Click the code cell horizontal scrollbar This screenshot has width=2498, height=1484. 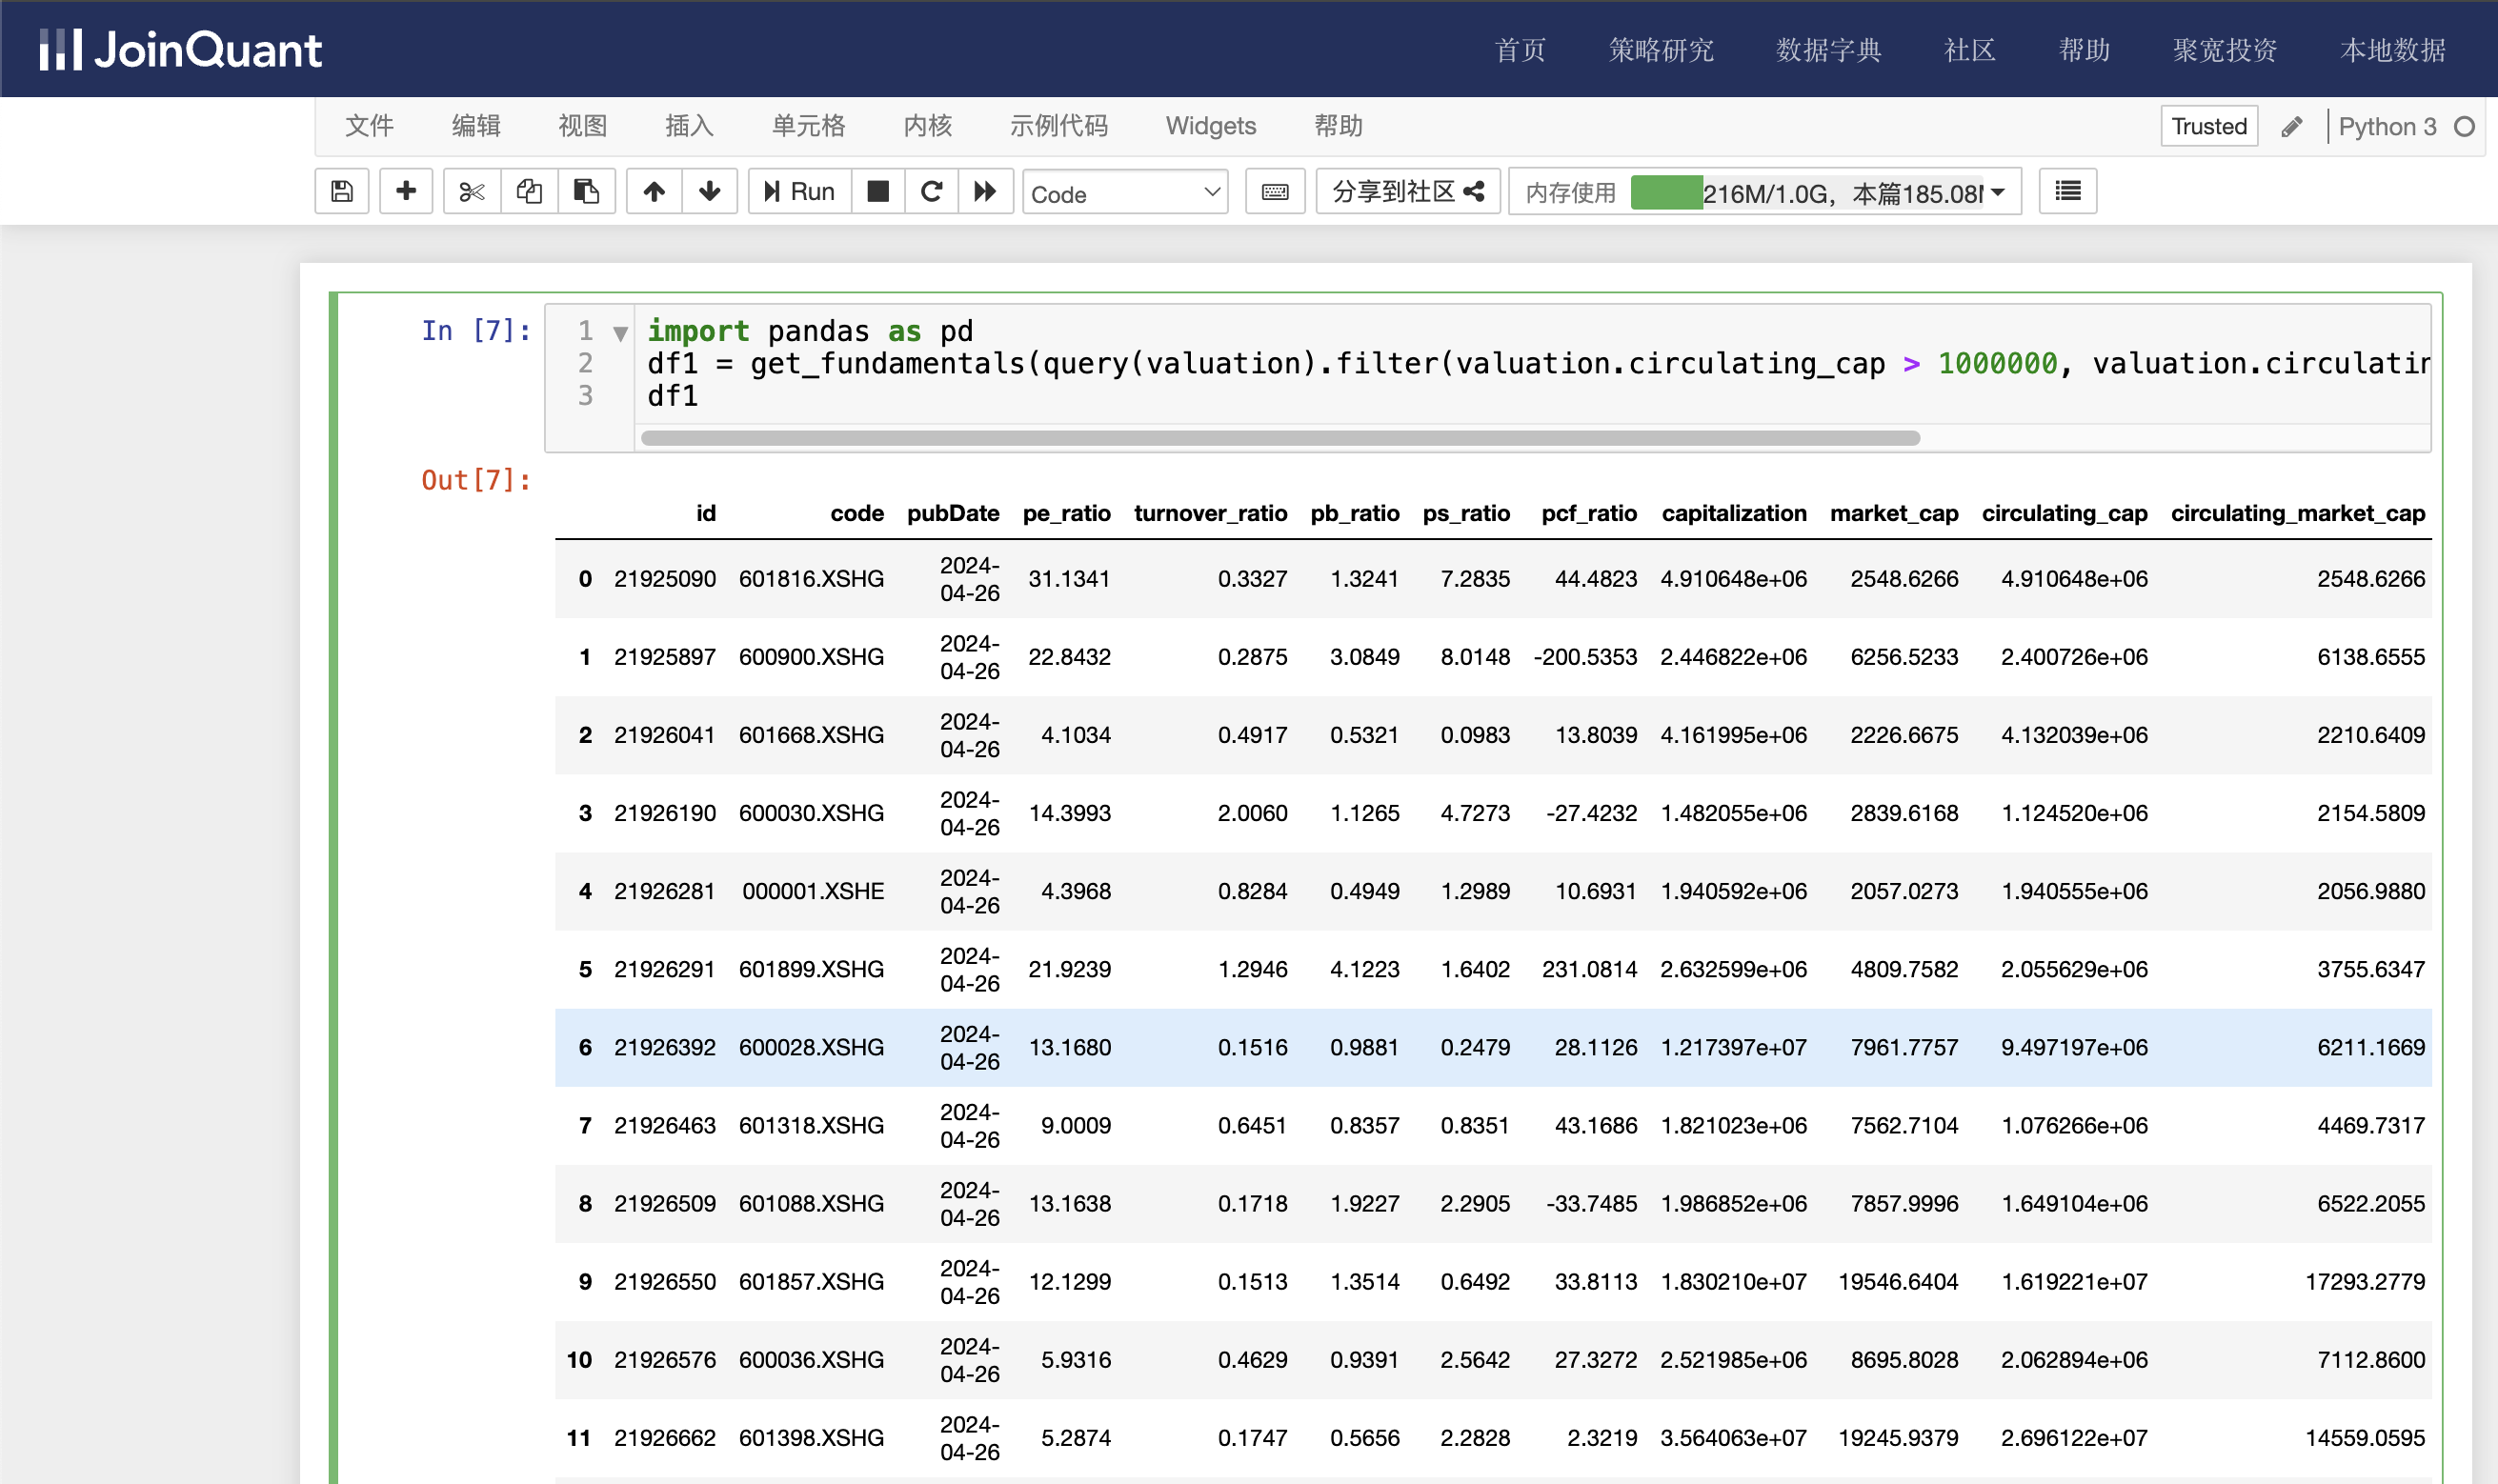tap(1280, 438)
